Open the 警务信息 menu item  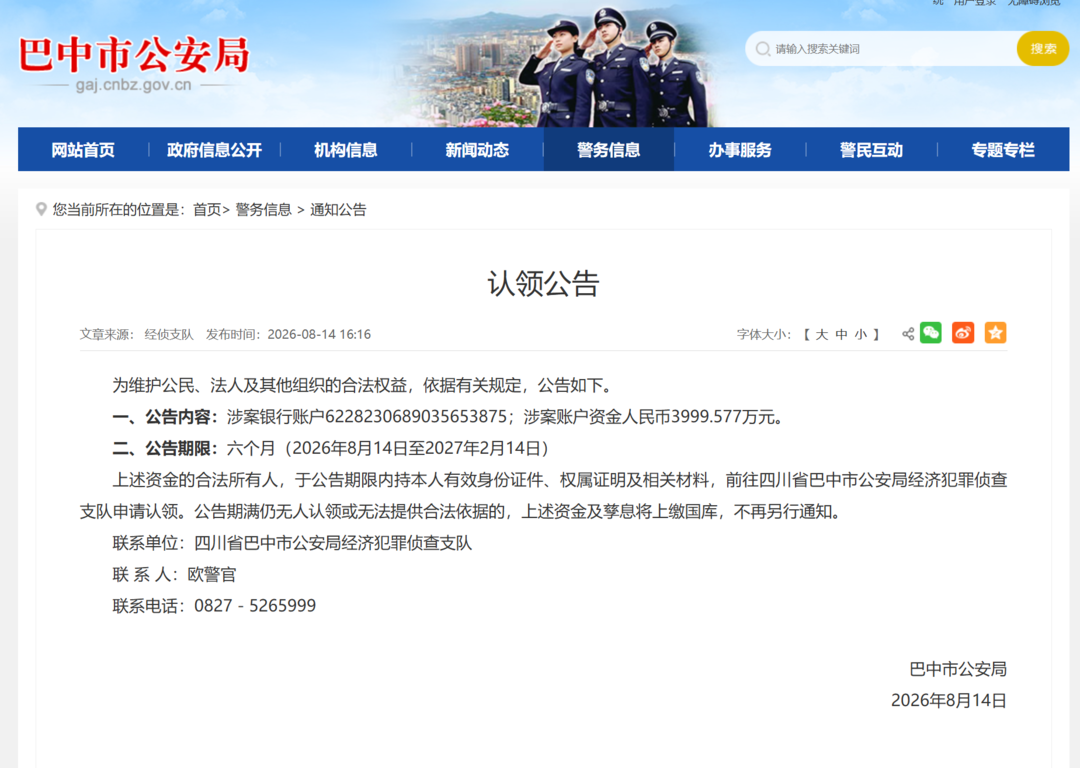coord(609,149)
